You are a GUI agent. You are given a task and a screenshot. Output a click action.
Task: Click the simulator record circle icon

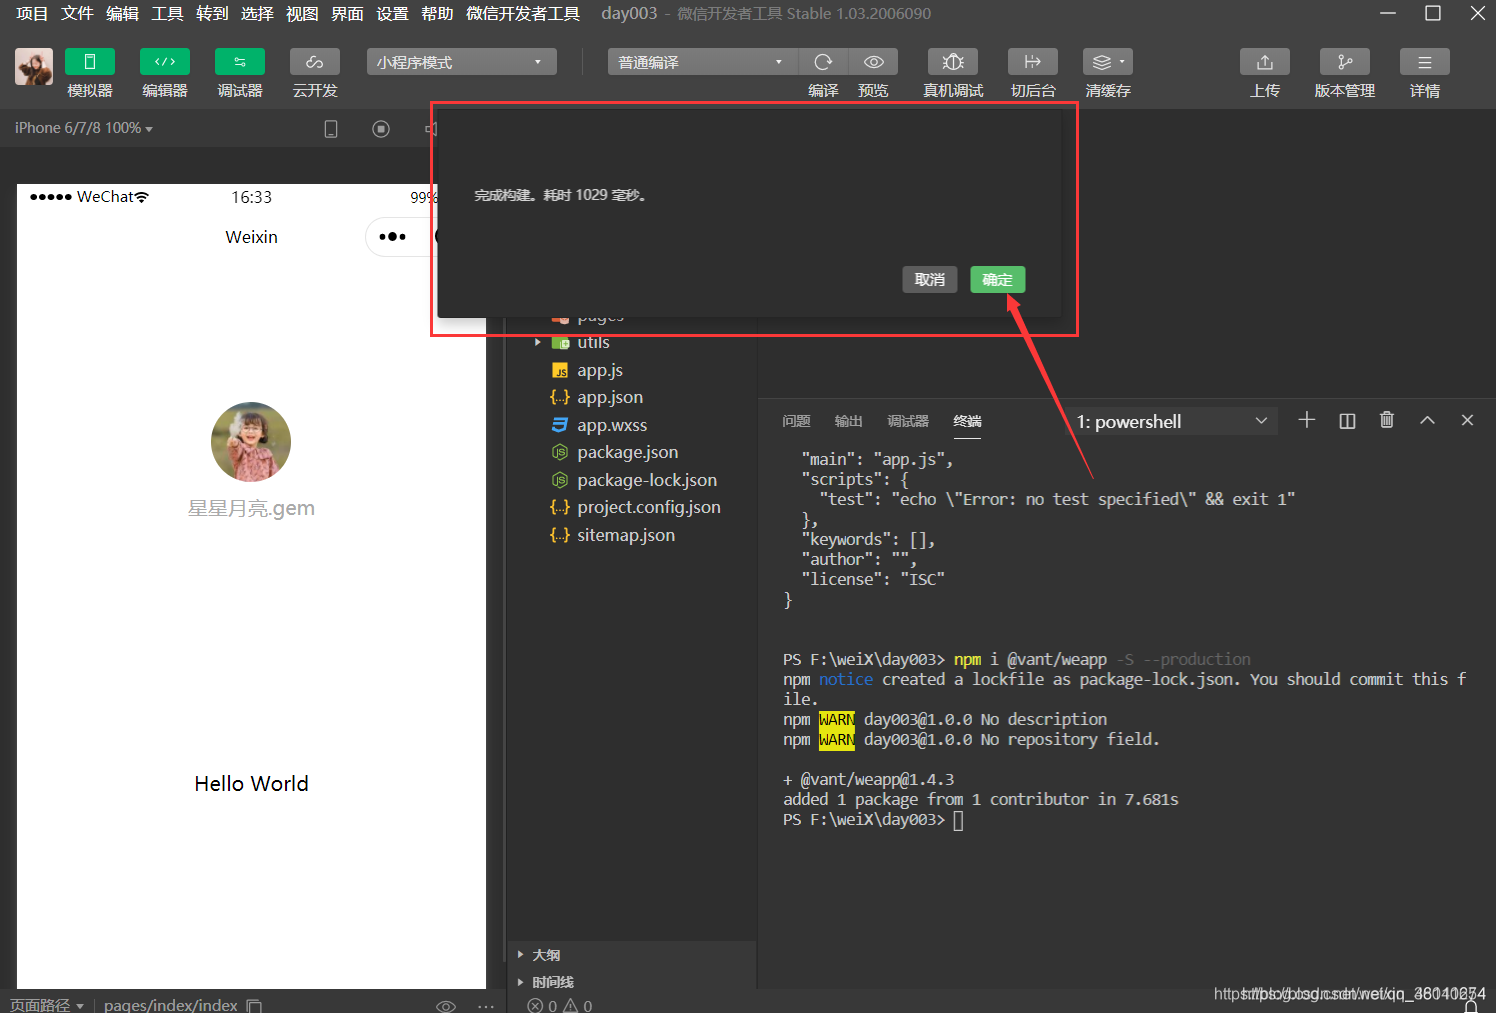click(x=381, y=129)
